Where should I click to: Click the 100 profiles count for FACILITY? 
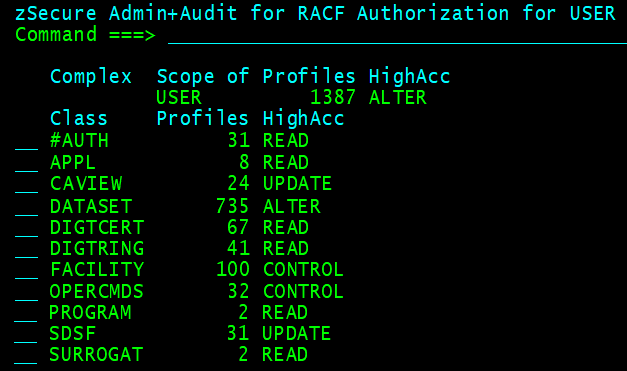(233, 270)
